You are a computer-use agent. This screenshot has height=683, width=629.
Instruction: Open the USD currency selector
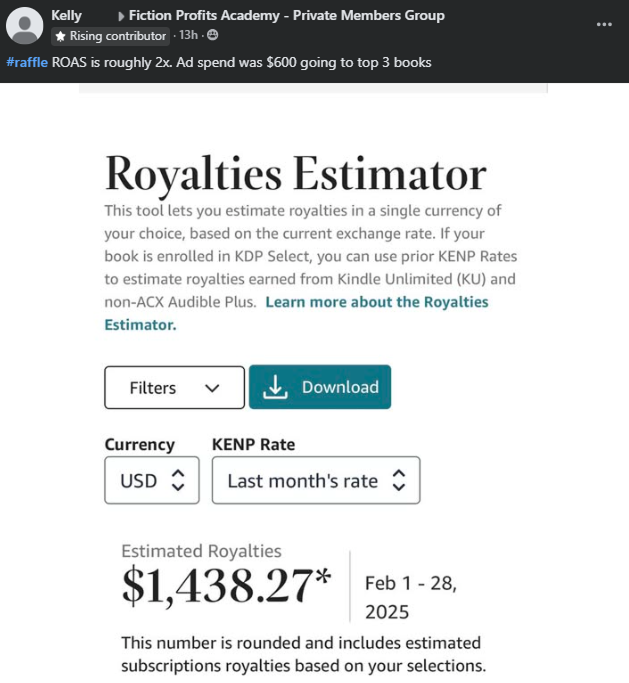click(x=152, y=480)
